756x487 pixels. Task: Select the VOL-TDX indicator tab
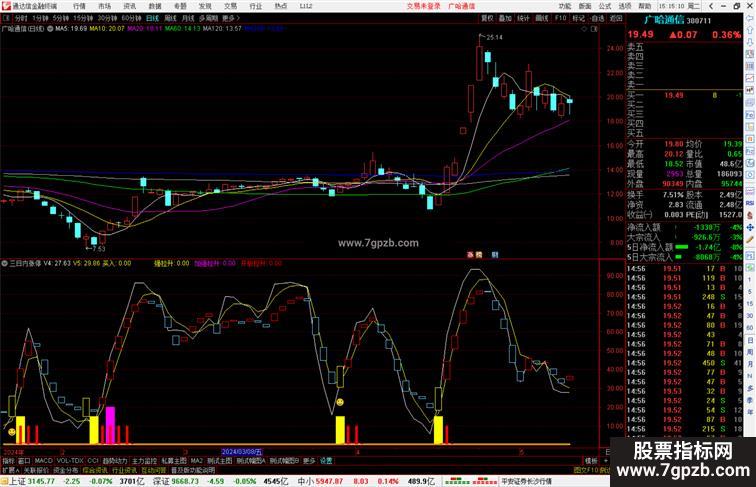coord(70,461)
